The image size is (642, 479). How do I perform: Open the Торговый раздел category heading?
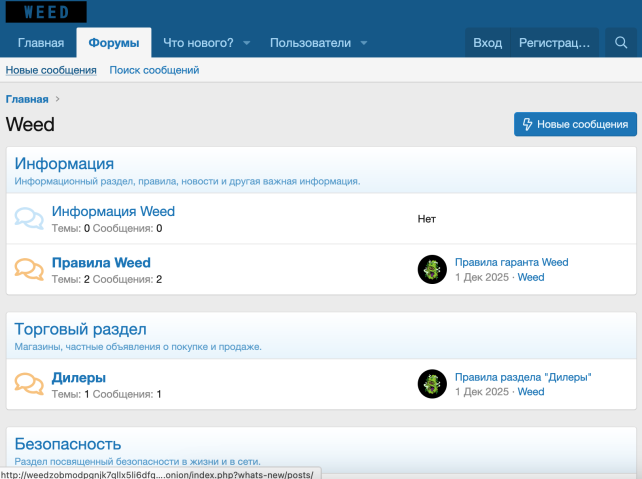(x=80, y=329)
